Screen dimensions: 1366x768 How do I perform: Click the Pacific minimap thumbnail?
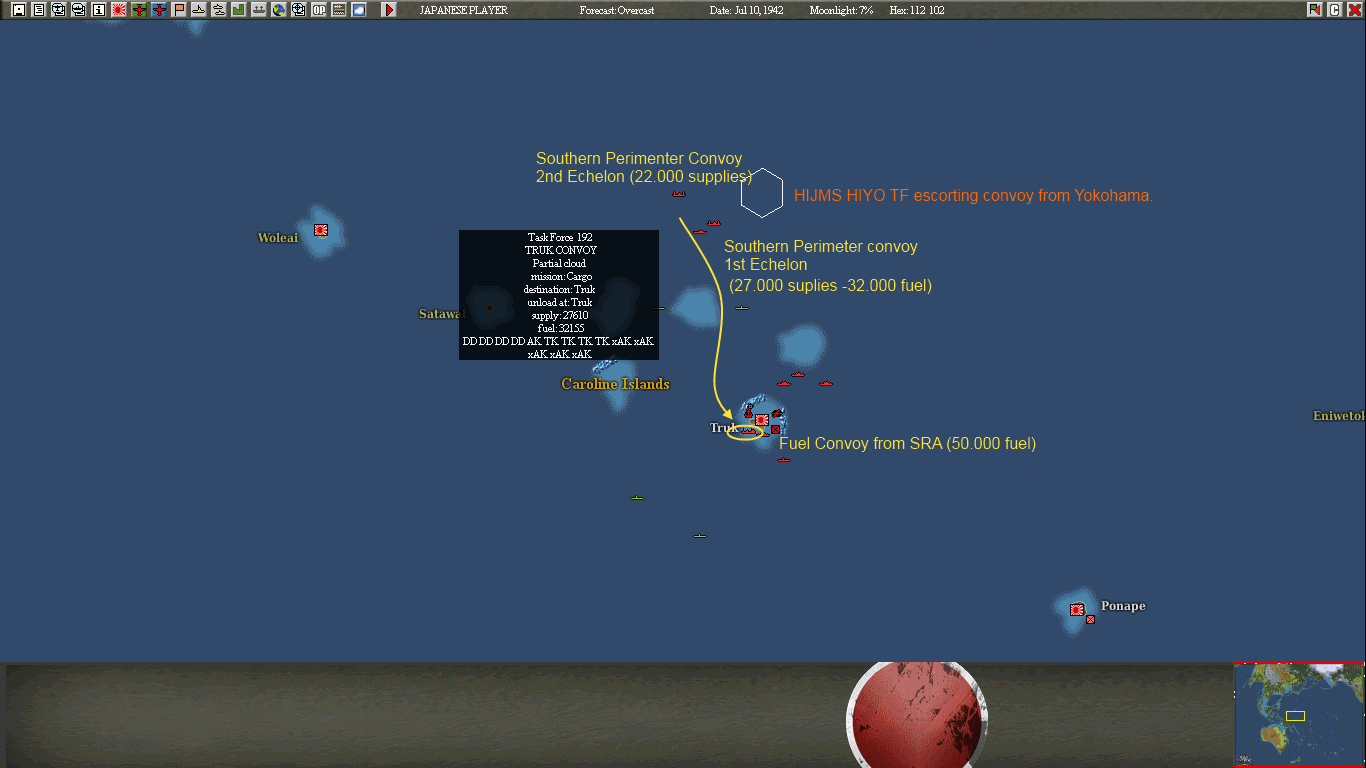tap(1299, 715)
